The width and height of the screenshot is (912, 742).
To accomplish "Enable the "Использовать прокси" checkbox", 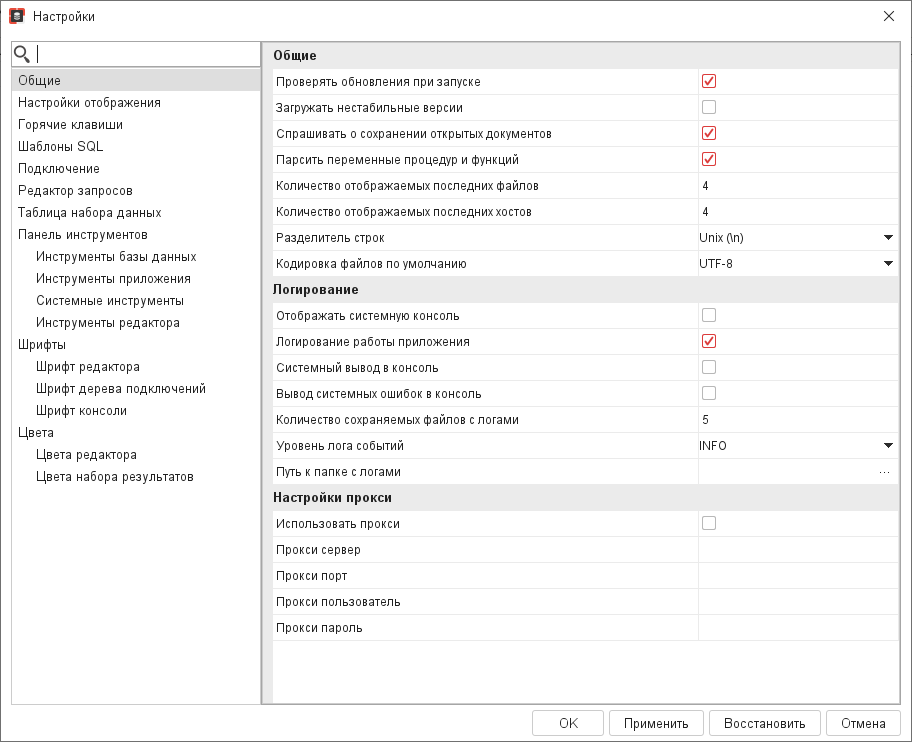I will [x=709, y=523].
